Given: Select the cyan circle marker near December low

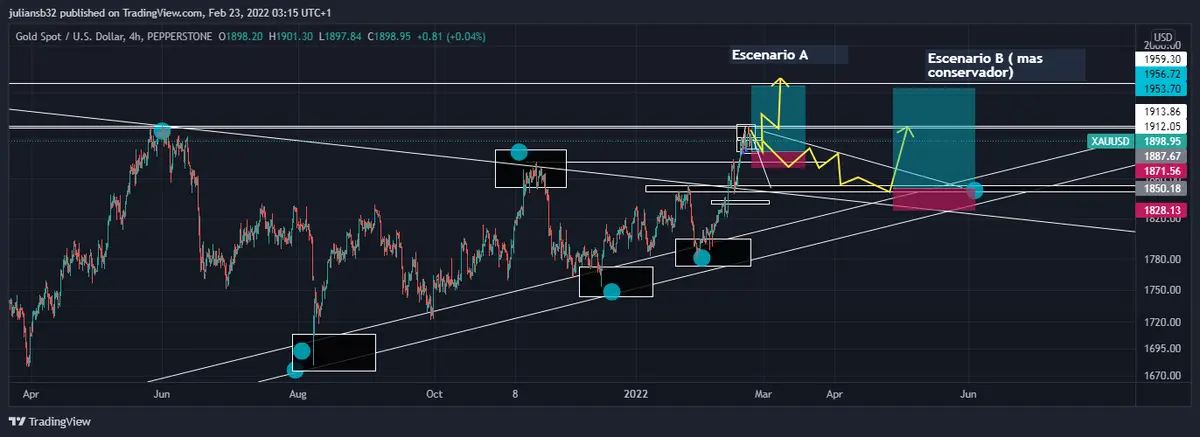Looking at the screenshot, I should (x=612, y=291).
